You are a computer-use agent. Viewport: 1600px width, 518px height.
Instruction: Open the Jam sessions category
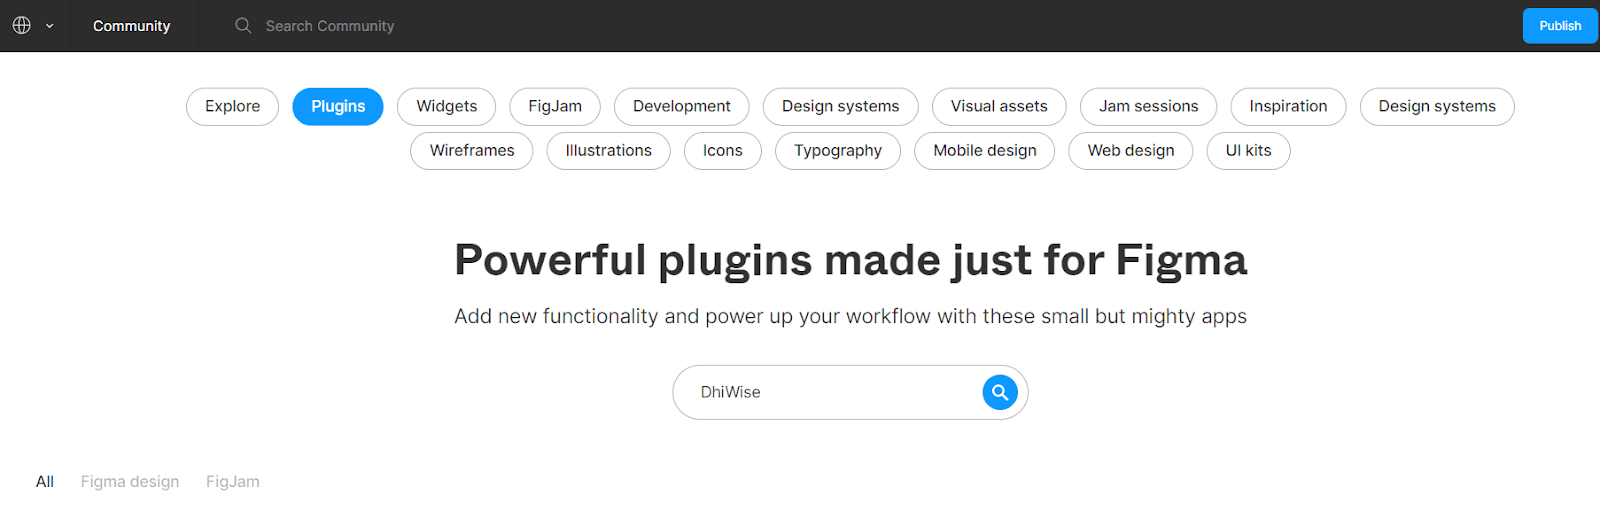1149,106
